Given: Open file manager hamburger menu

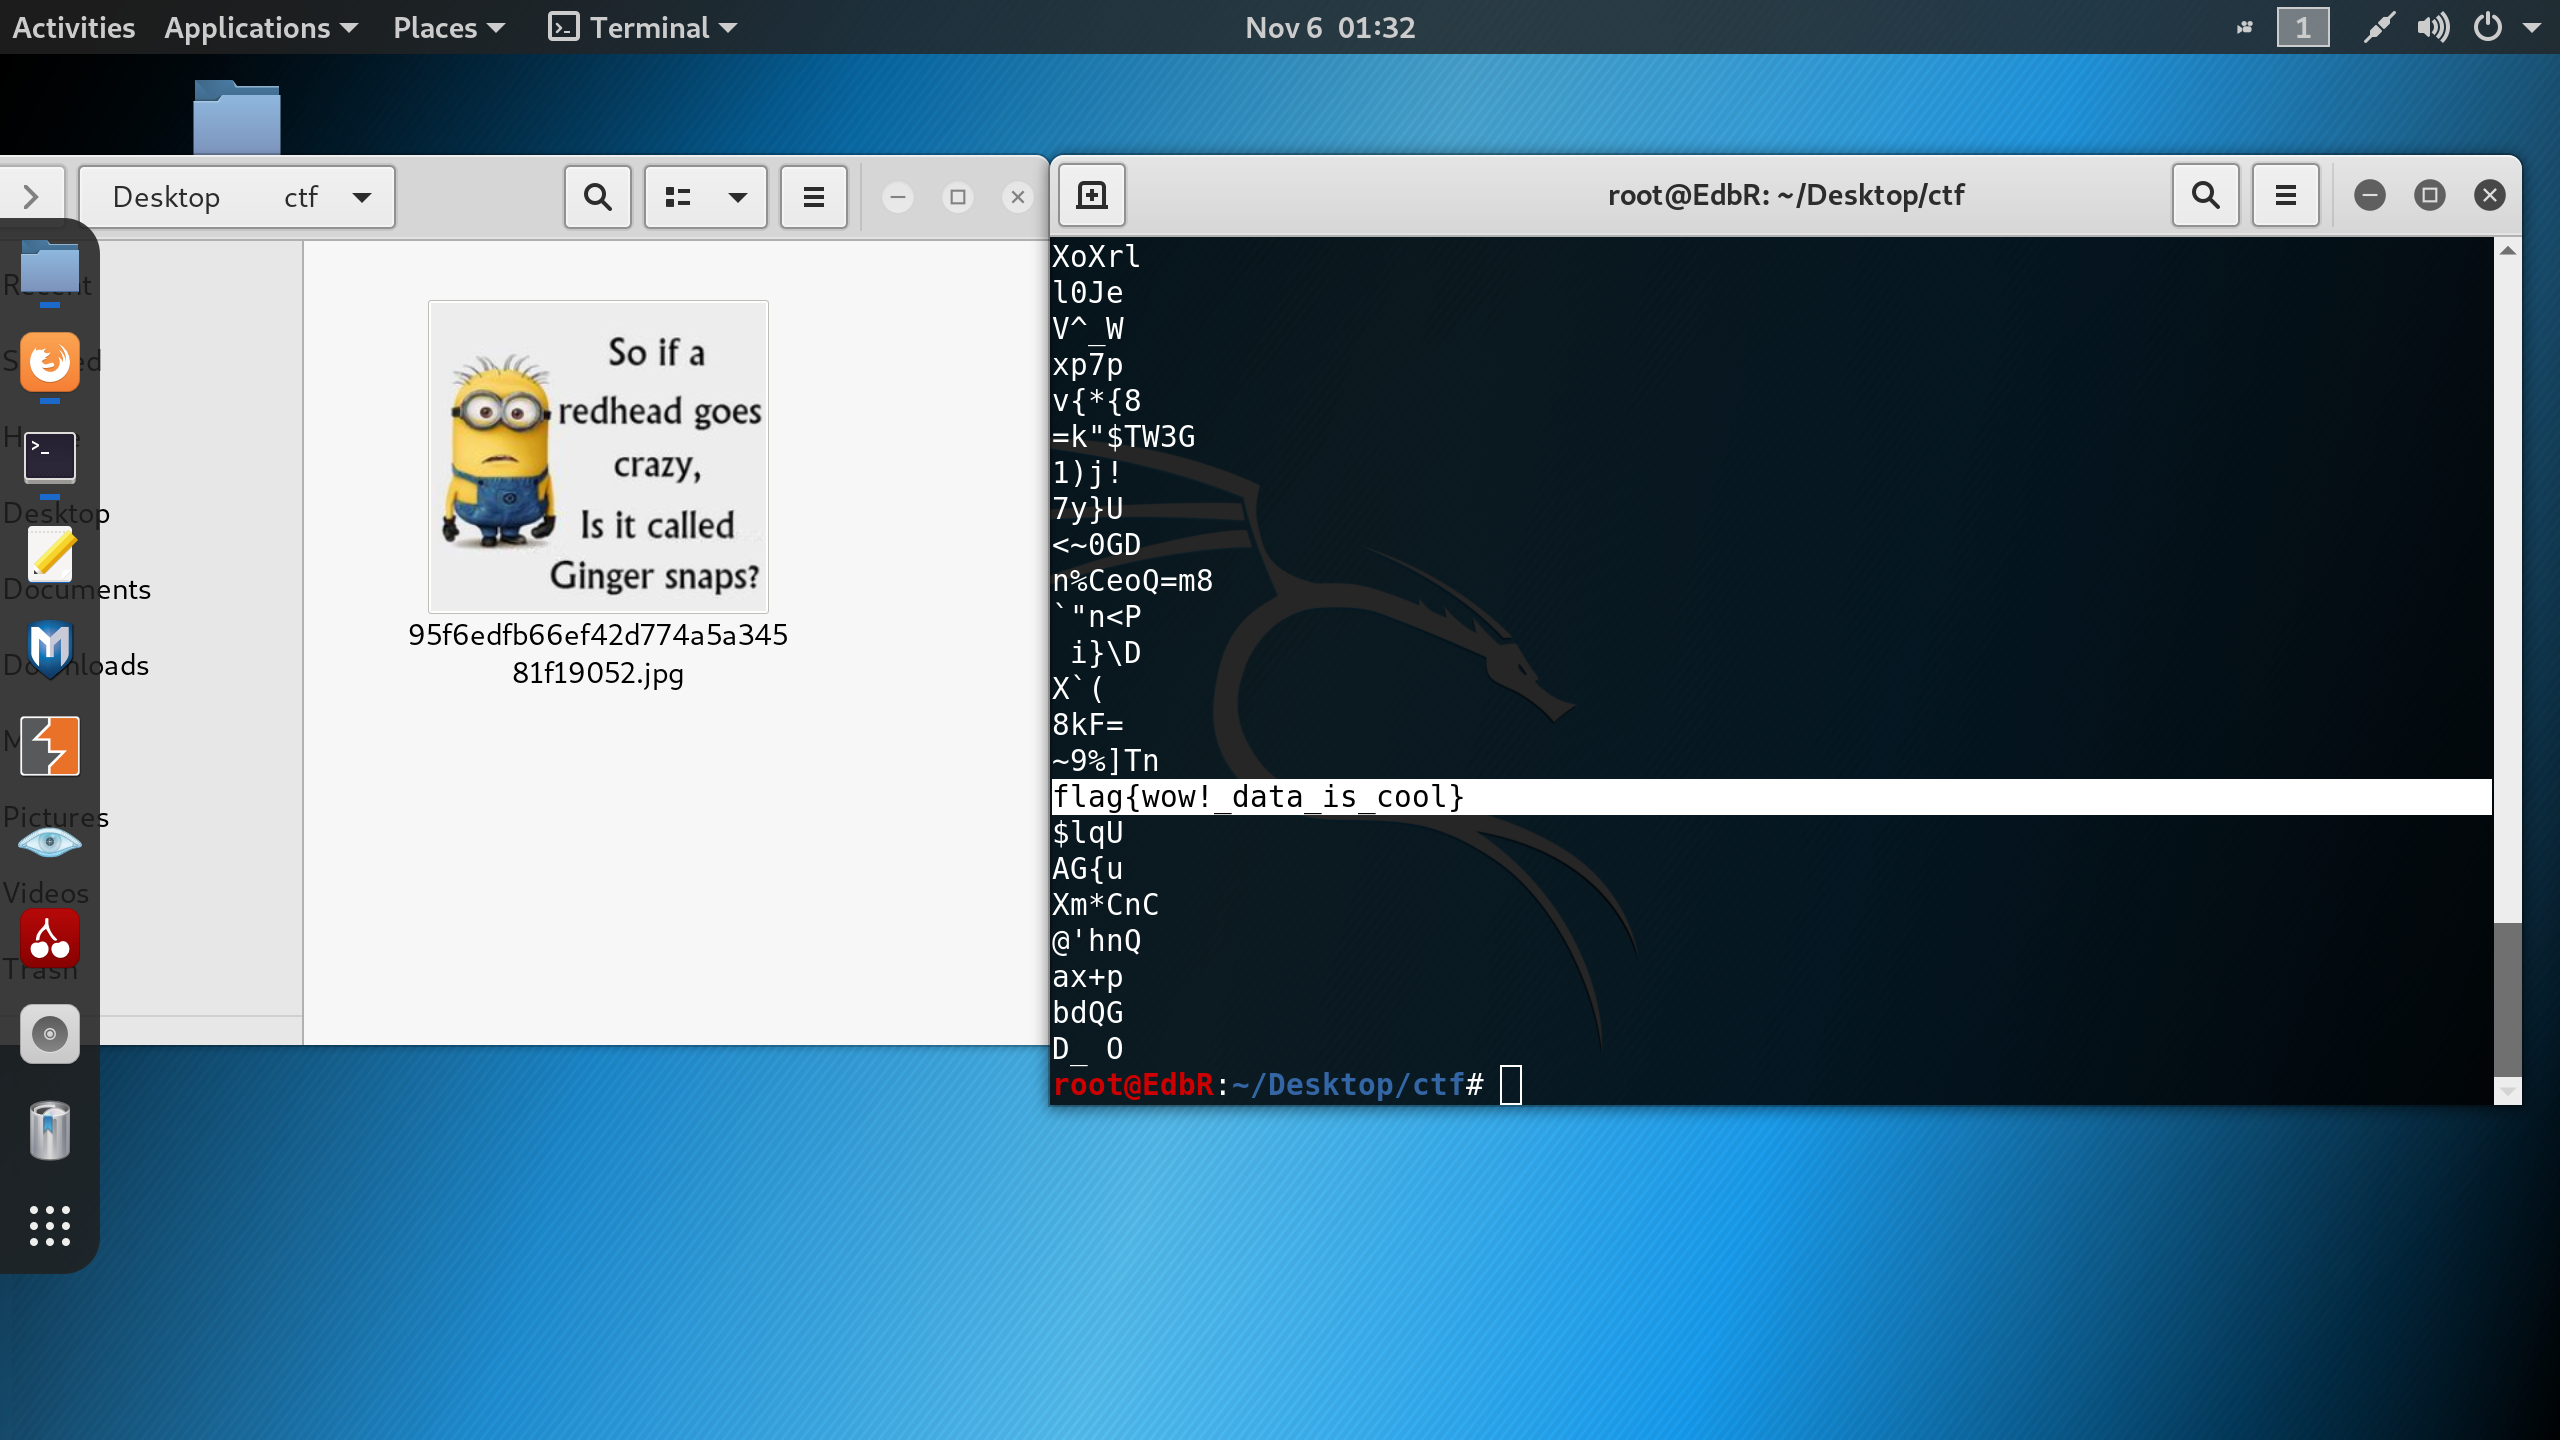Looking at the screenshot, I should point(814,197).
